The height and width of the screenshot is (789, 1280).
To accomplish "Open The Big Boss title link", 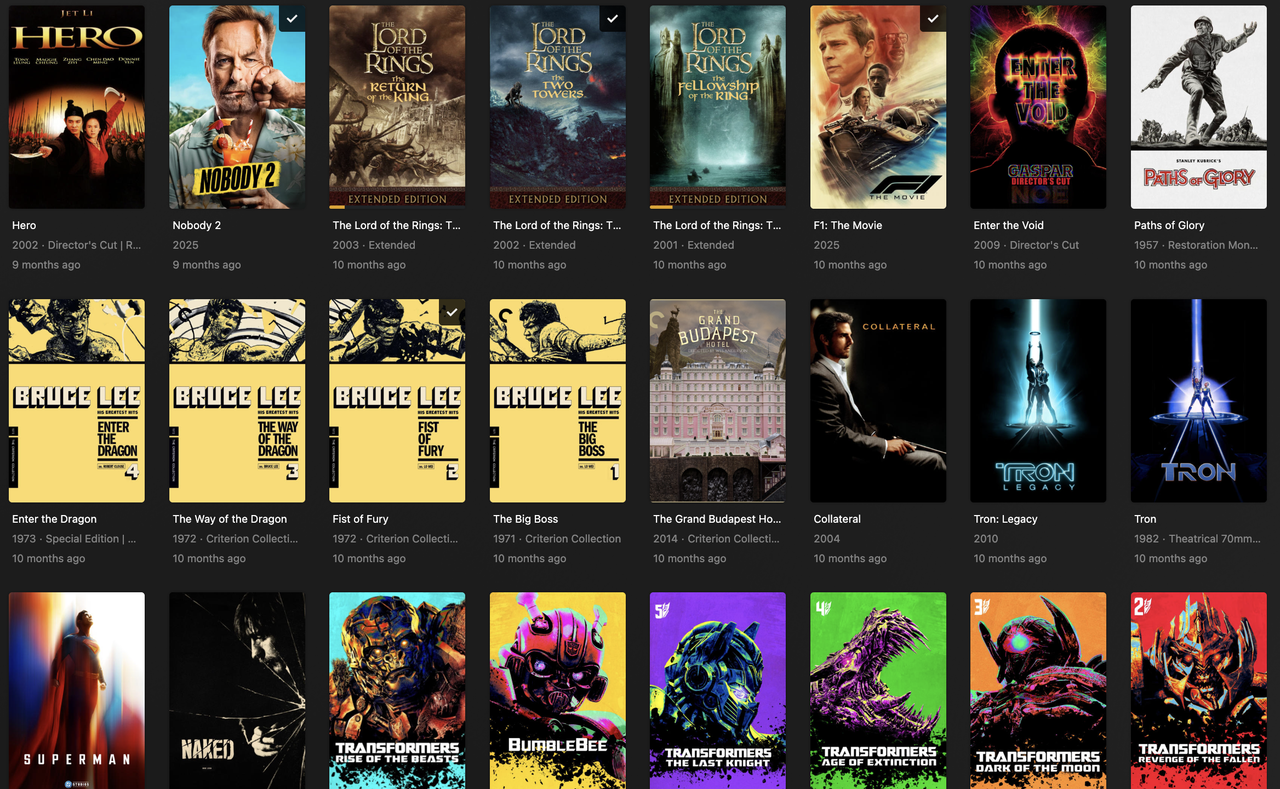I will (x=526, y=520).
